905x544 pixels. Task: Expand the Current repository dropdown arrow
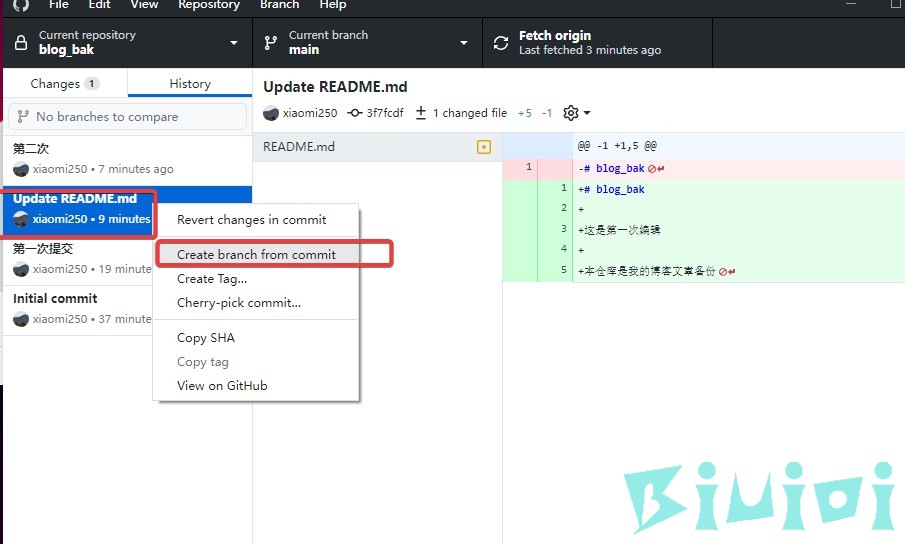[x=234, y=43]
